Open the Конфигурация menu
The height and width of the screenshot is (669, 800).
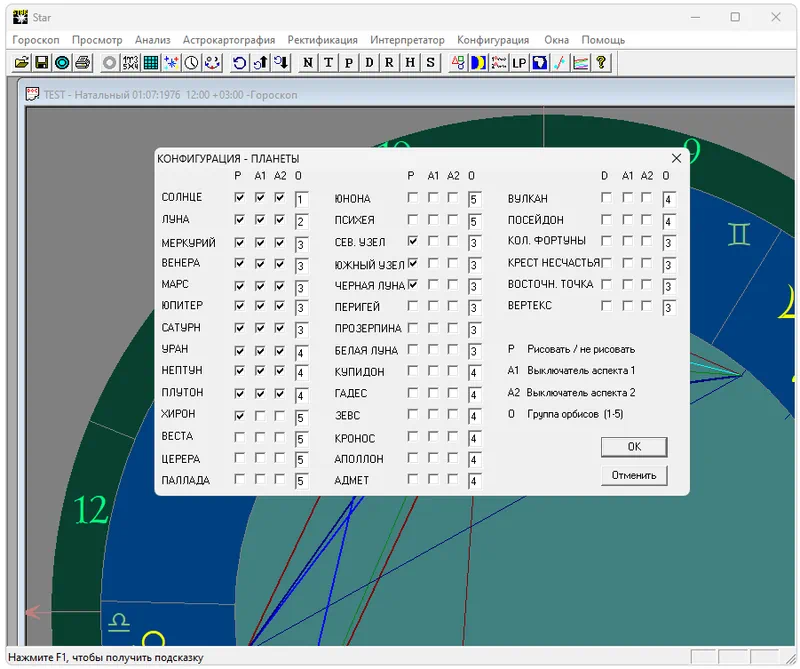coord(493,40)
